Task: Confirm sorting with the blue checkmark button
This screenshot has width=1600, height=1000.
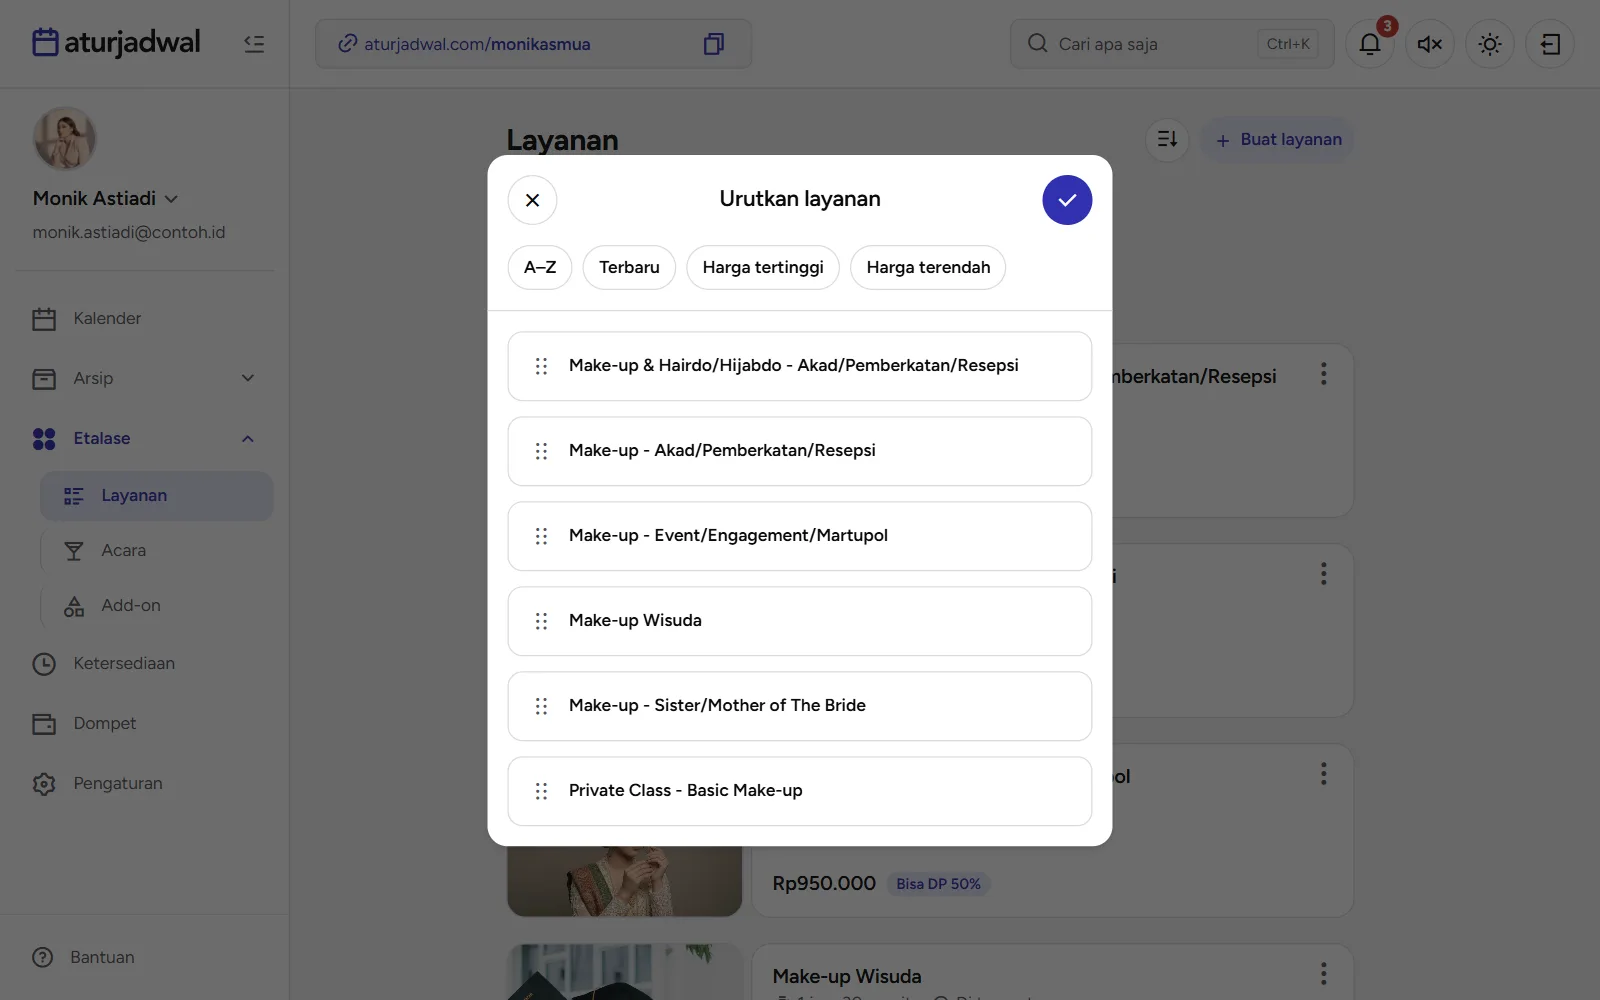Action: coord(1067,200)
